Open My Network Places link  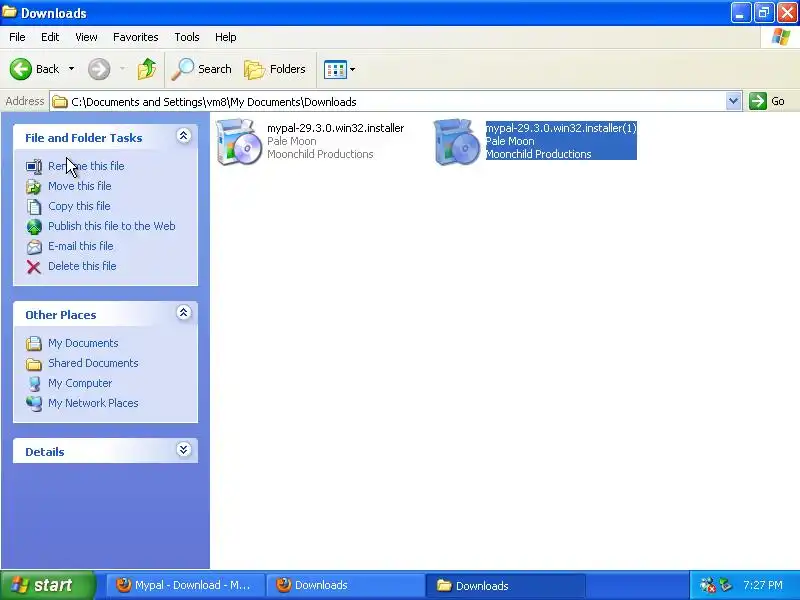(x=93, y=403)
